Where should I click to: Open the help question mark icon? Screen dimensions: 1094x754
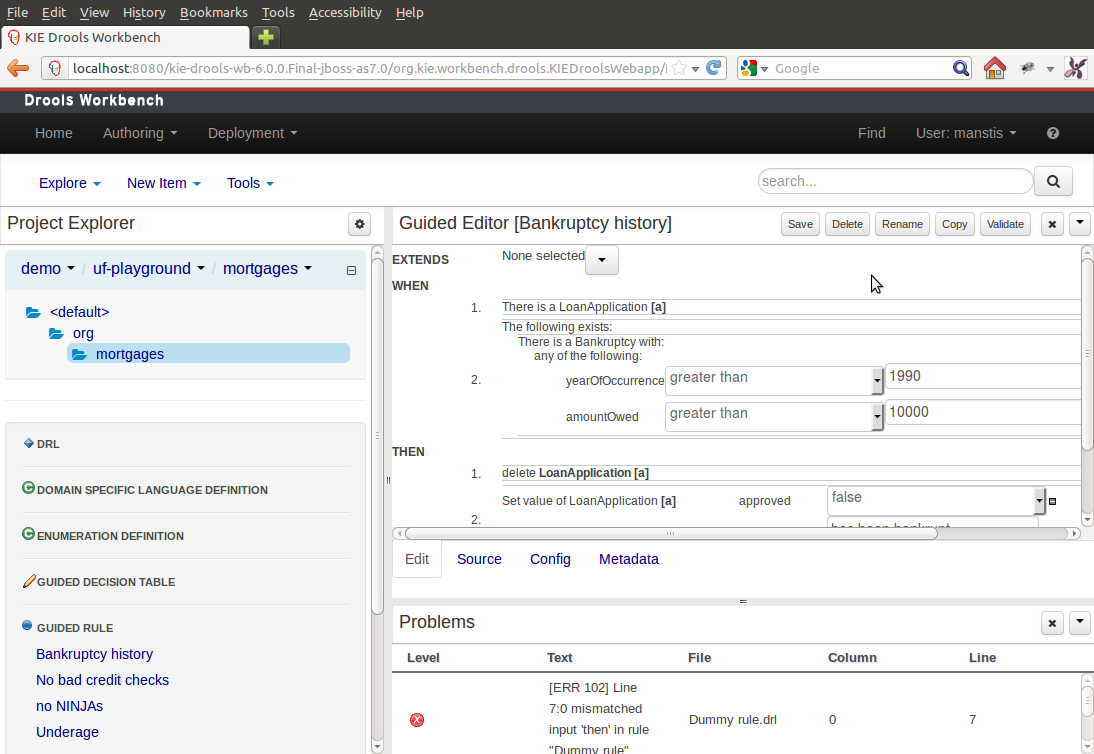1052,133
